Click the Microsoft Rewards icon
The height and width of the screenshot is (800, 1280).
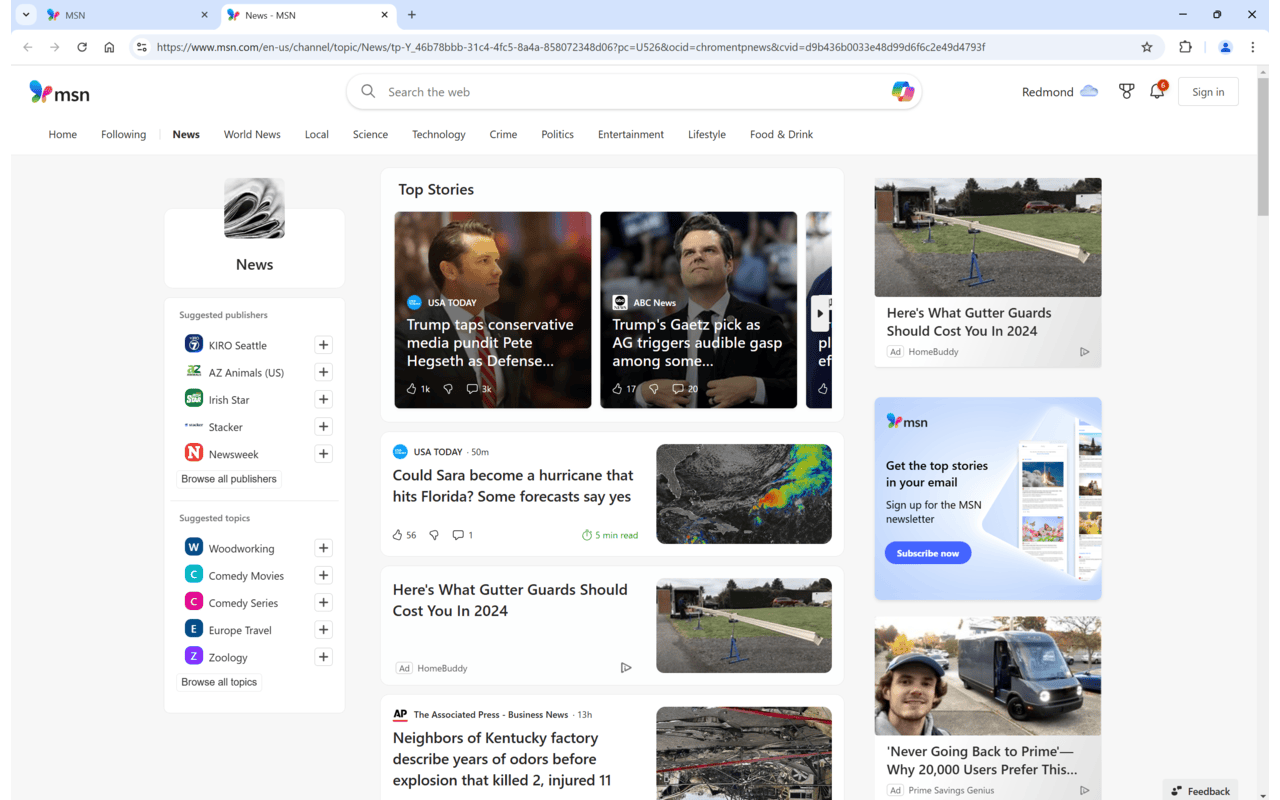[x=1126, y=91]
